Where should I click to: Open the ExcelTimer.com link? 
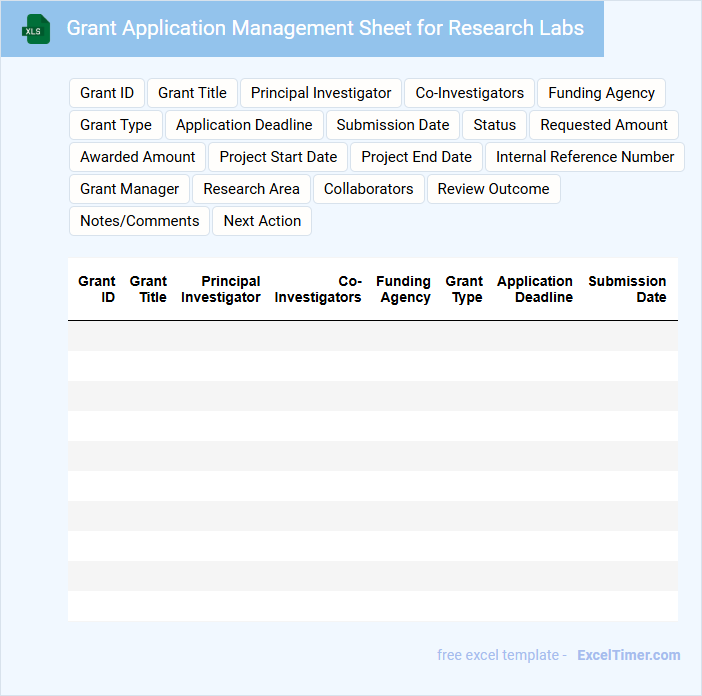click(628, 655)
